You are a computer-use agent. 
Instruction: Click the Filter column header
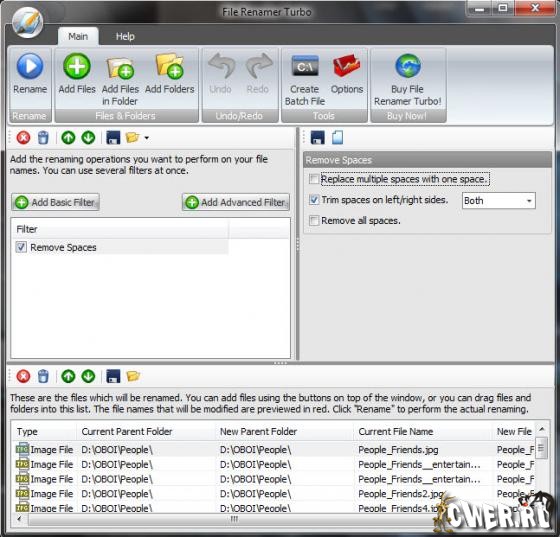[x=121, y=229]
